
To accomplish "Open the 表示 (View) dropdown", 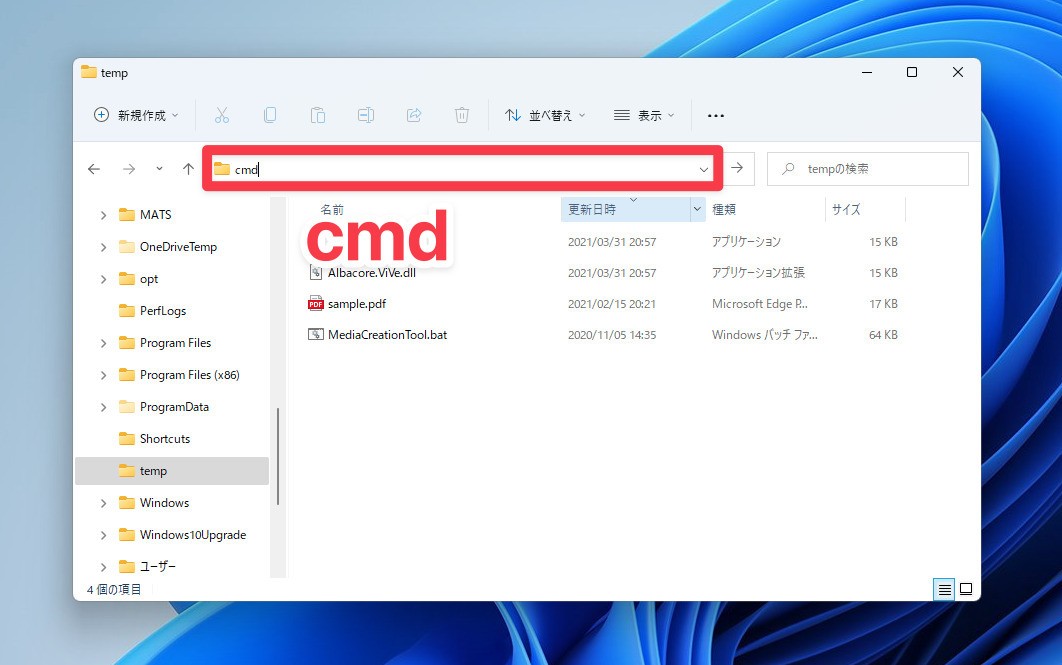I will [x=644, y=115].
